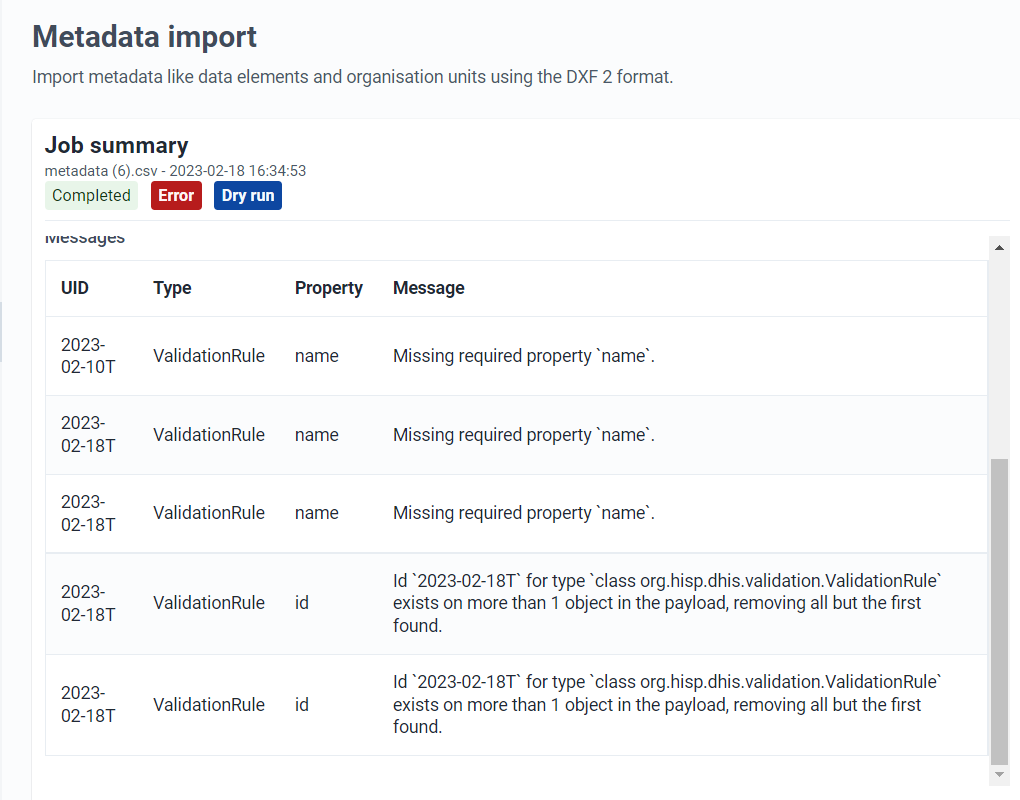Click the Type column header
Screen dimensions: 1020x800
(x=172, y=288)
